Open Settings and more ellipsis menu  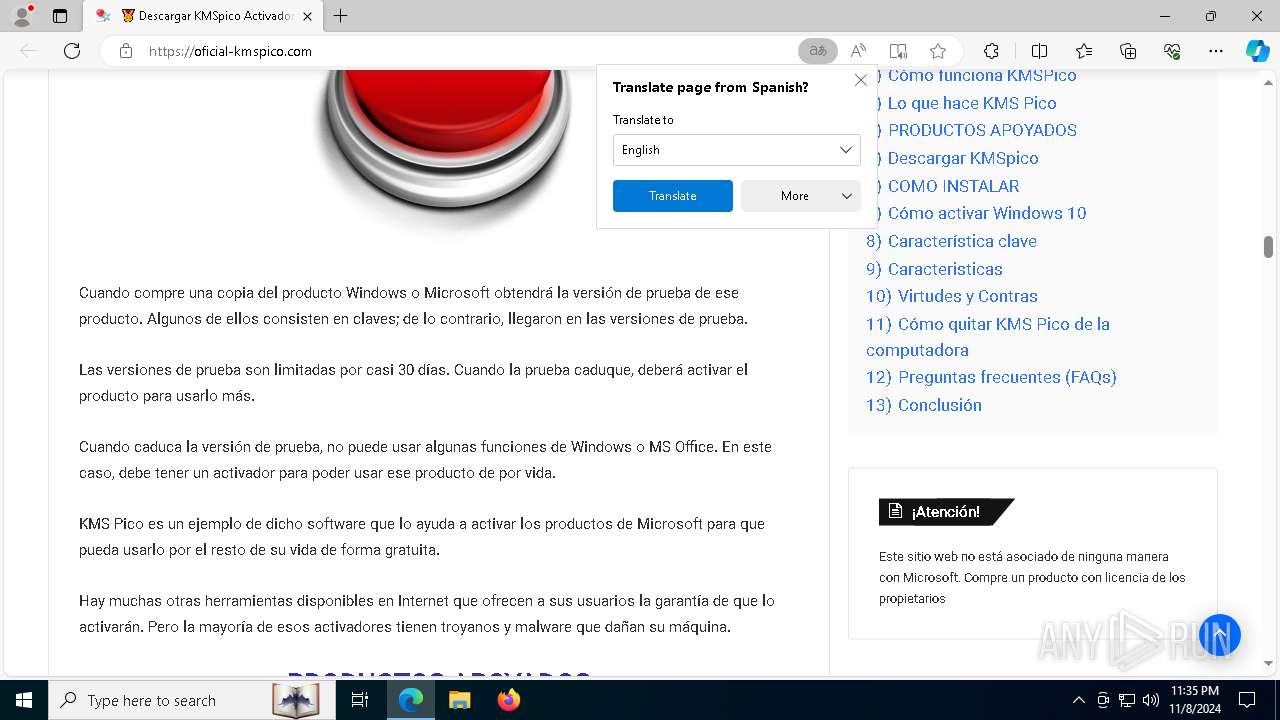pyautogui.click(x=1216, y=51)
